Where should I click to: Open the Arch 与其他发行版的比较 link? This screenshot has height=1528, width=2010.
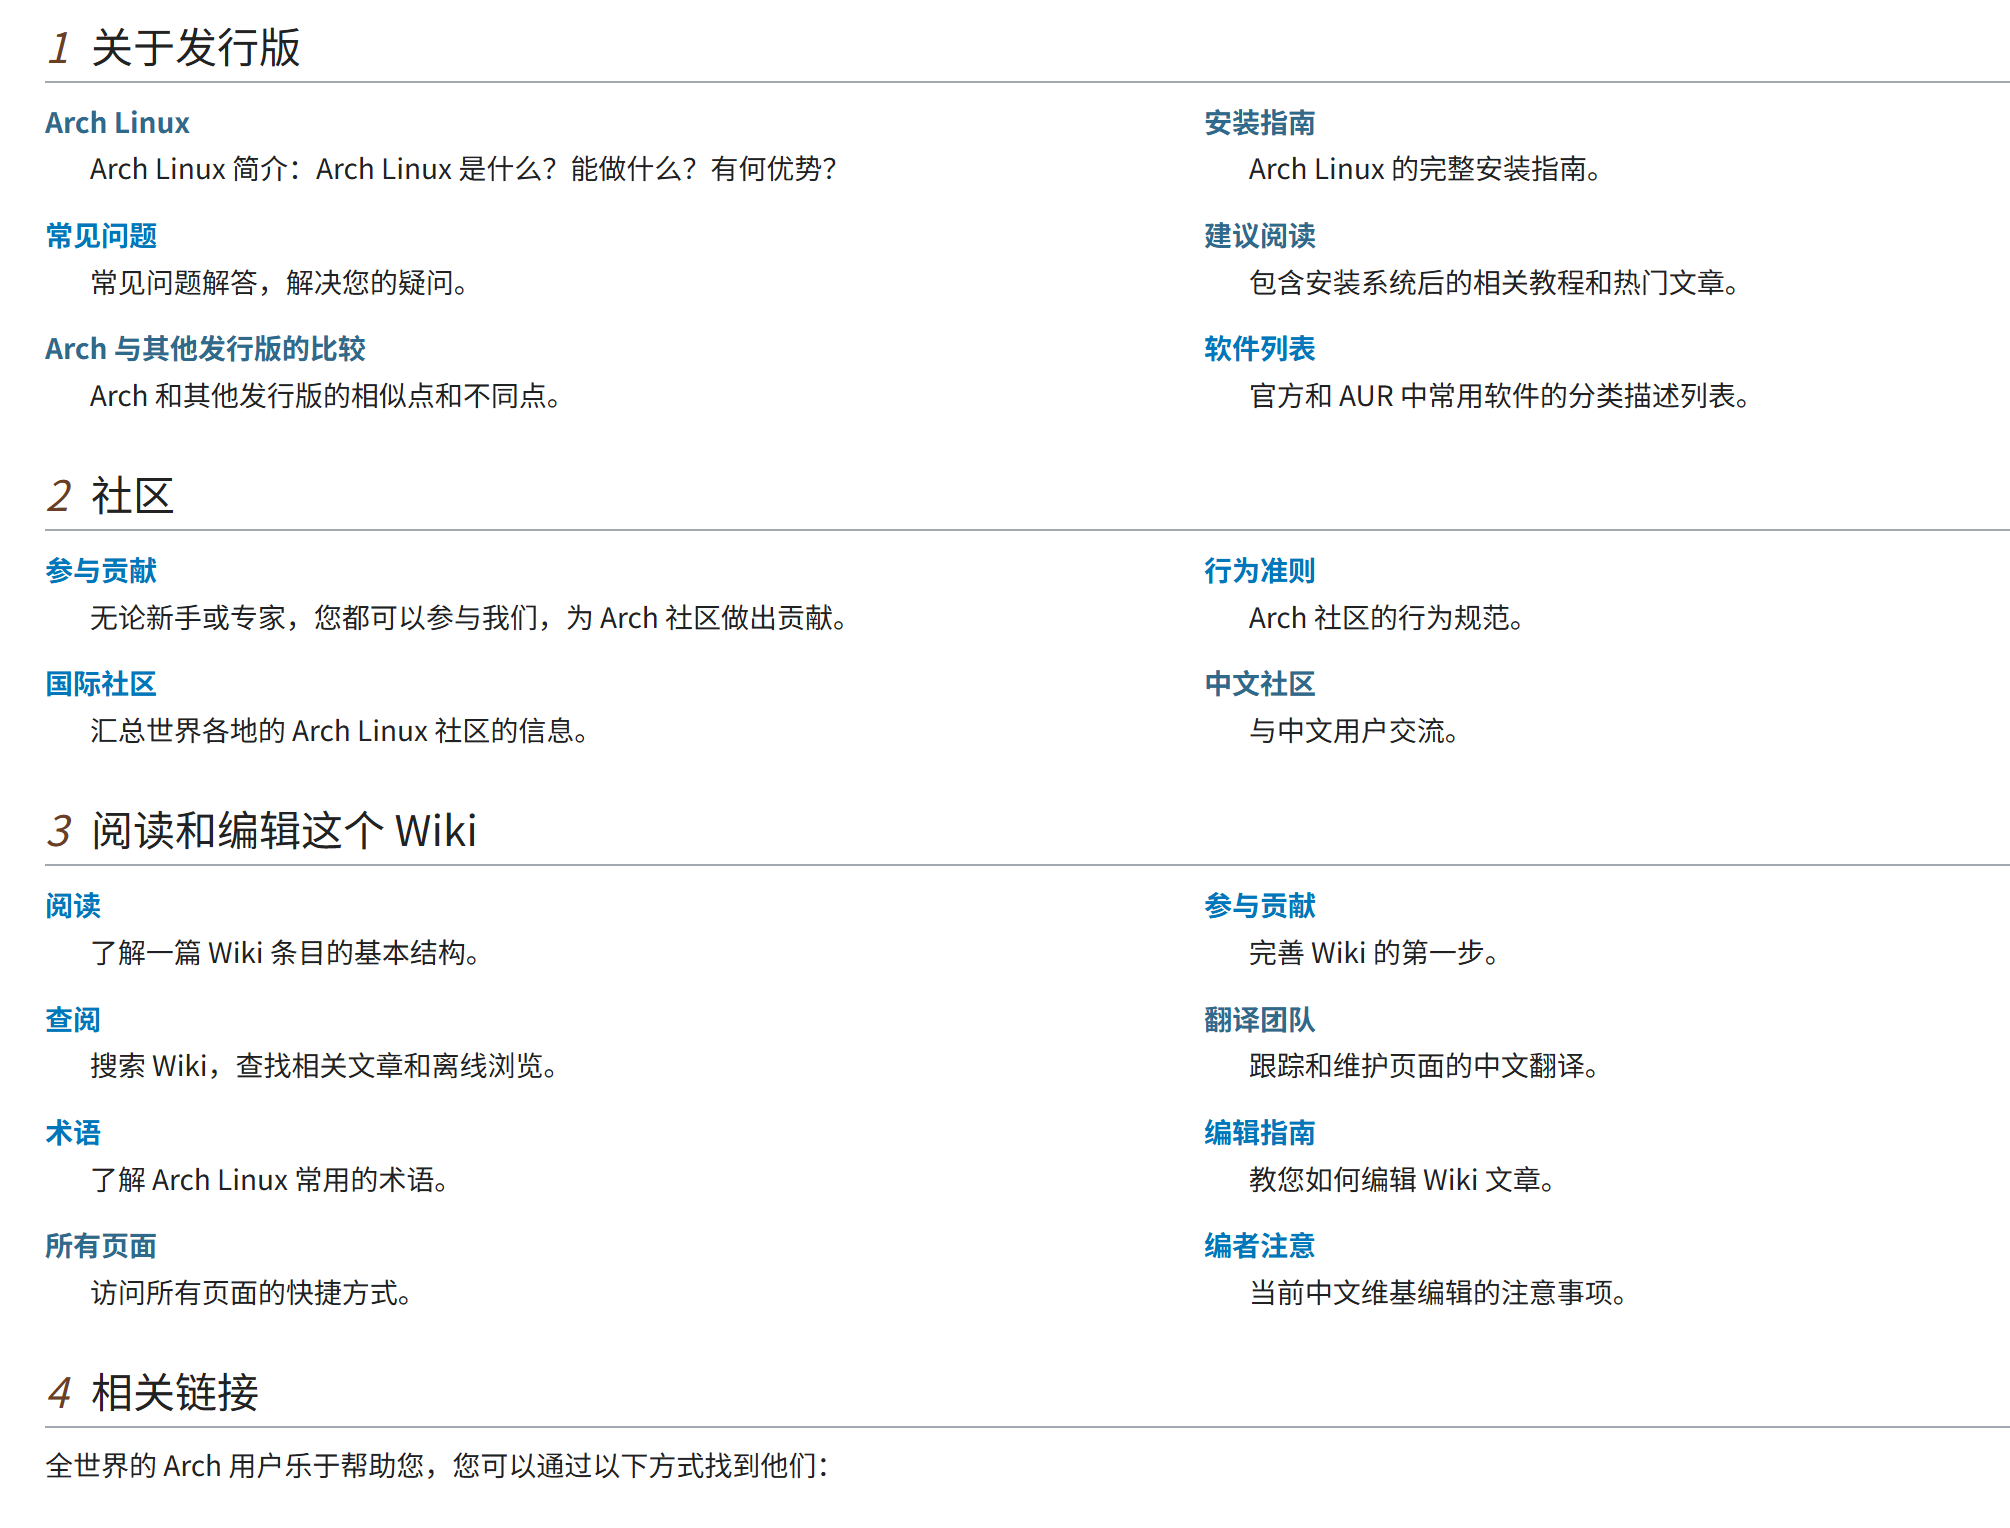pos(205,349)
